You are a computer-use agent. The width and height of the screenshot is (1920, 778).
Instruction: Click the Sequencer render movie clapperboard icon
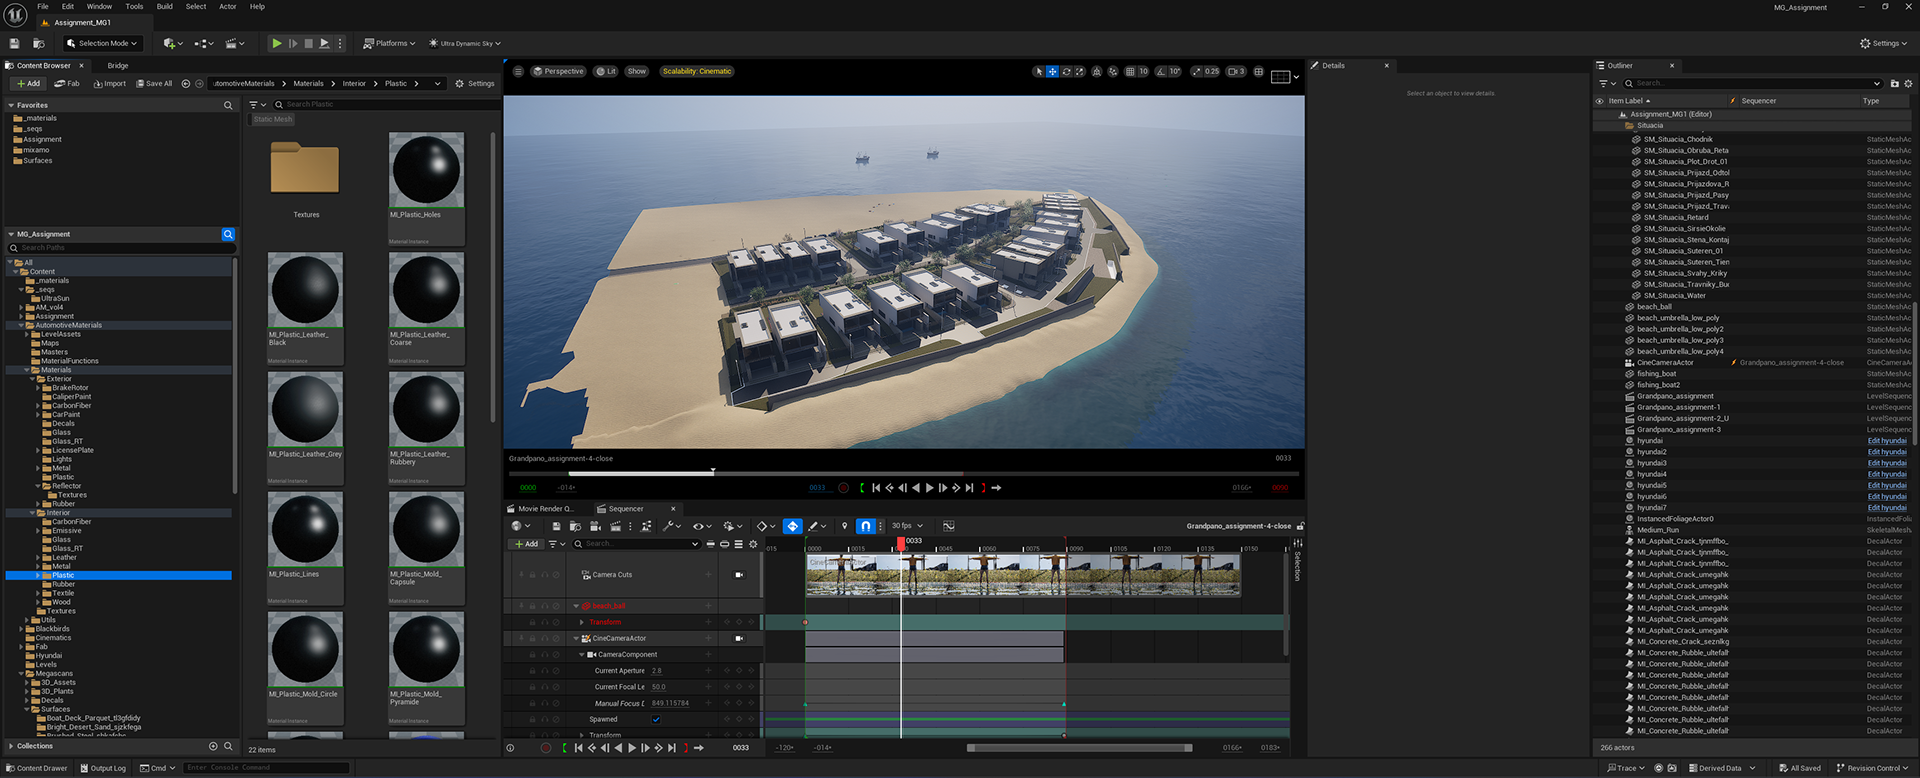(x=615, y=526)
